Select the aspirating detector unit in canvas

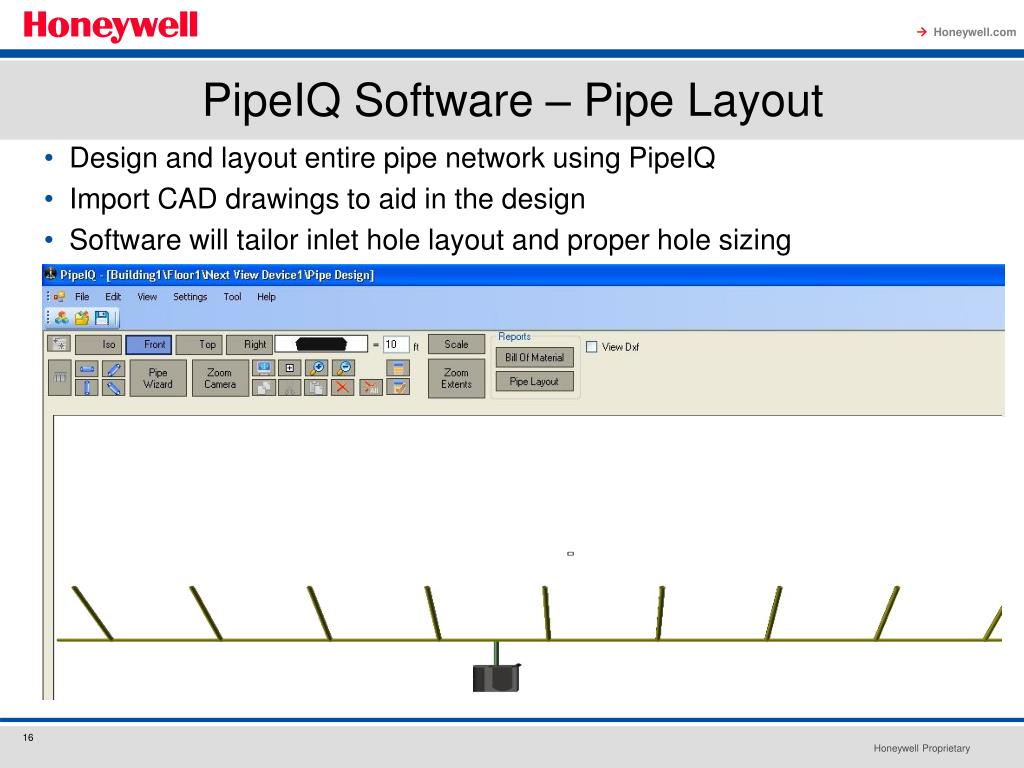click(x=496, y=677)
